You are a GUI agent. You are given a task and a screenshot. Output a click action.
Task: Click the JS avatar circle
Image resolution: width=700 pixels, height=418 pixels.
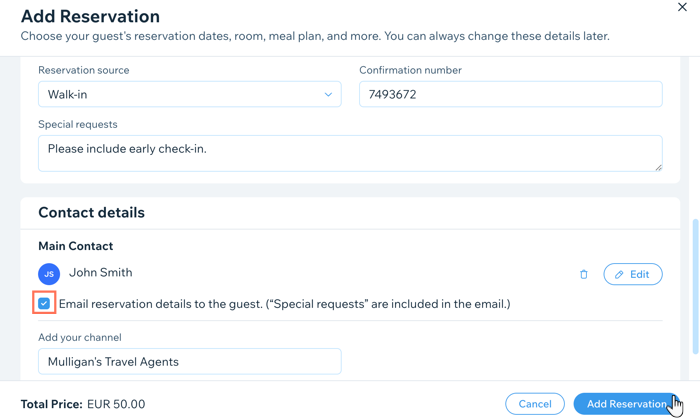49,274
